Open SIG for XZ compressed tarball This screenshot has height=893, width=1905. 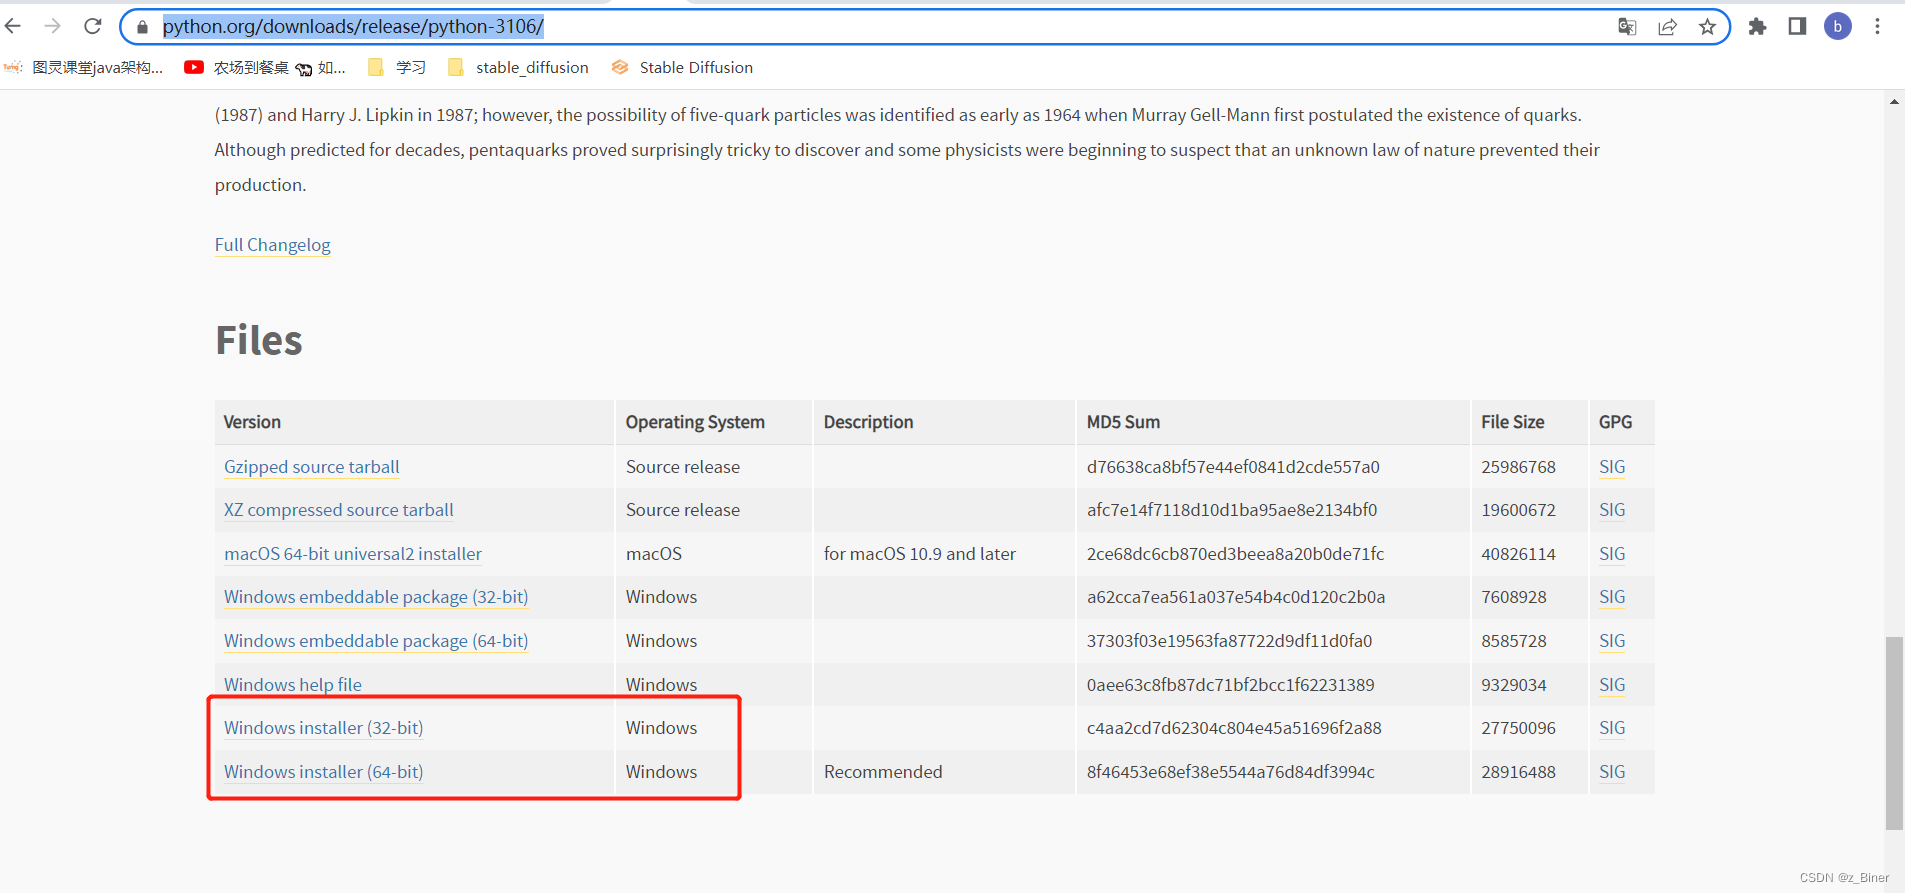tap(1612, 510)
